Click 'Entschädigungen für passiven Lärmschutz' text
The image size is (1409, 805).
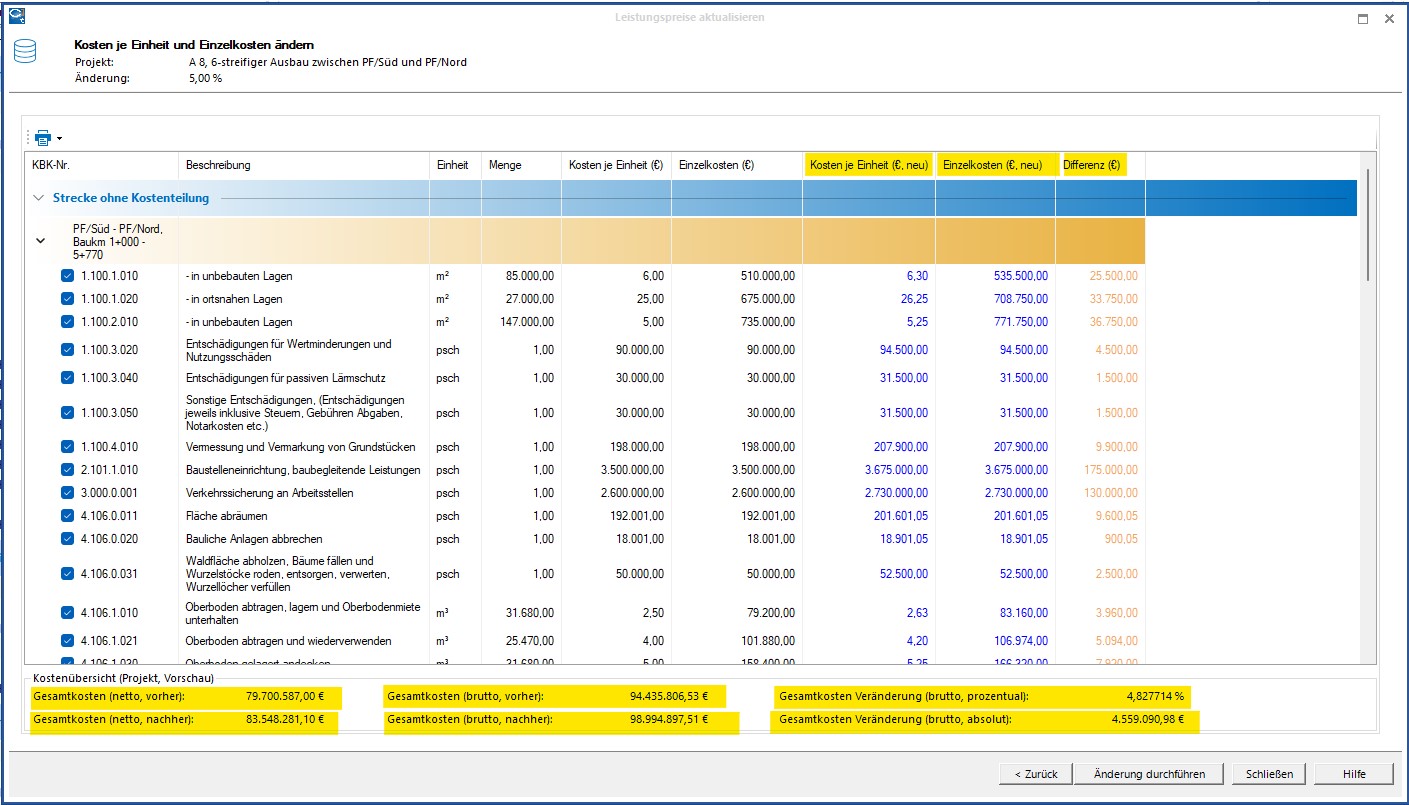[x=285, y=378]
